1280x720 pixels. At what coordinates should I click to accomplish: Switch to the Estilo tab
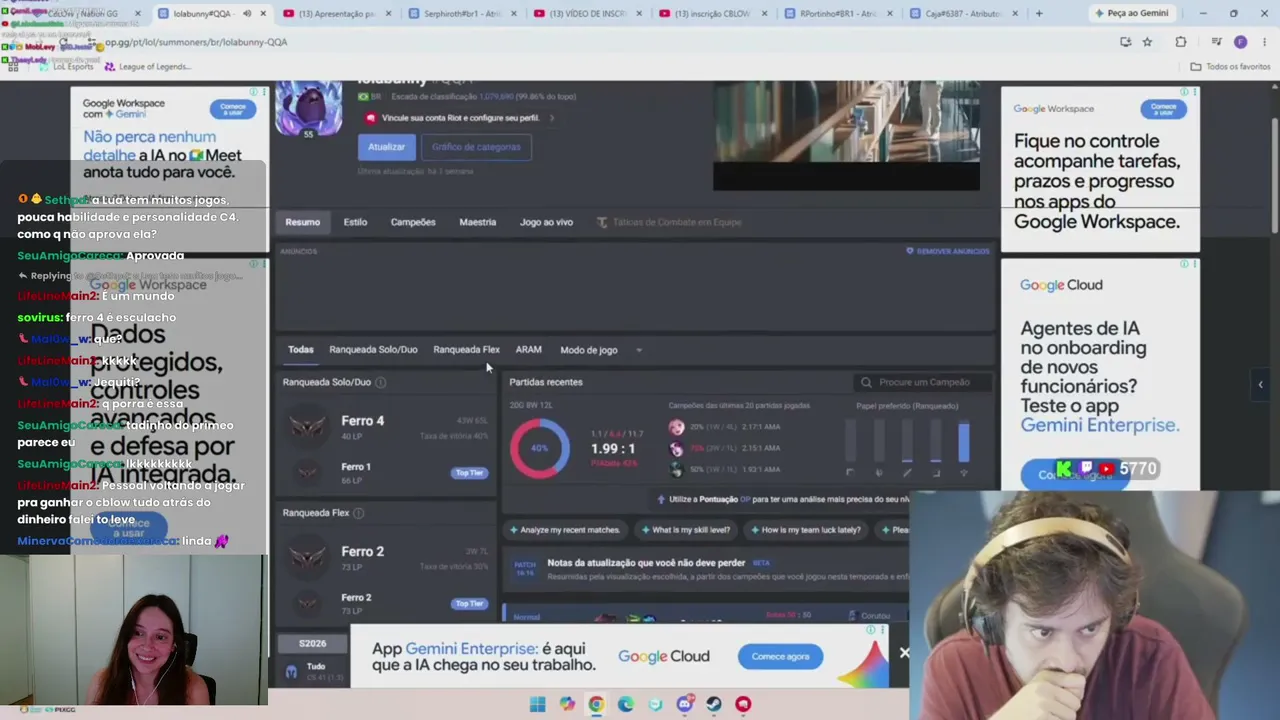tap(355, 222)
